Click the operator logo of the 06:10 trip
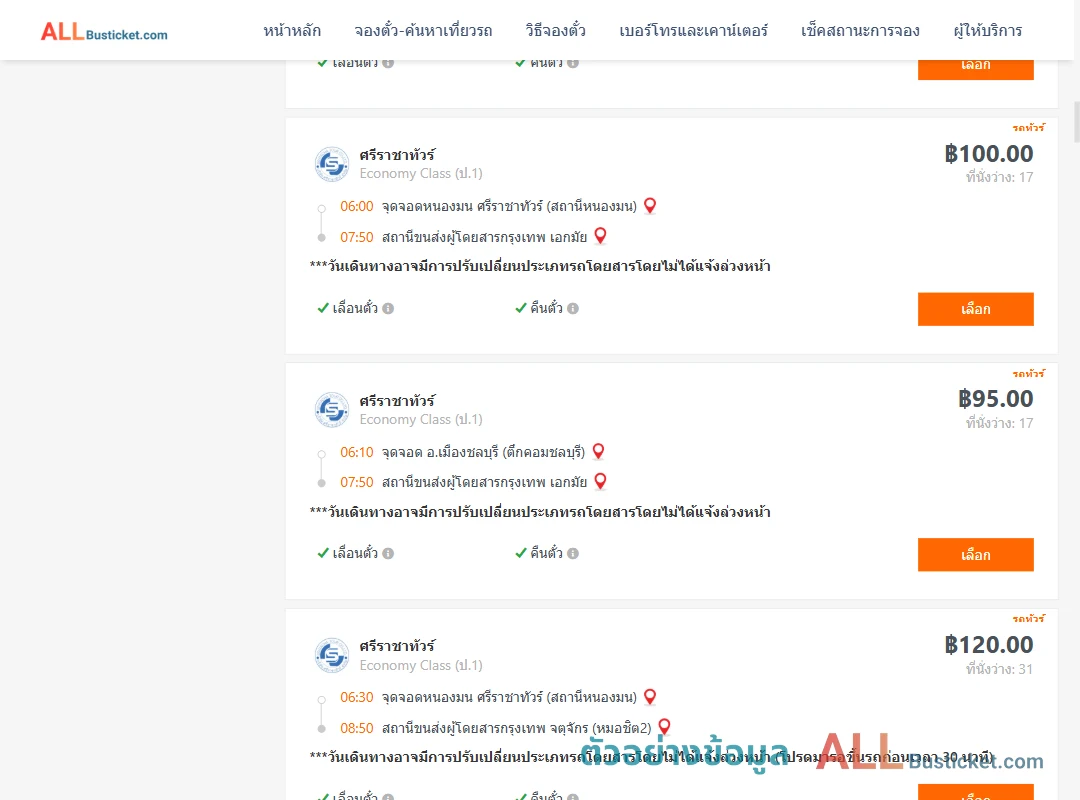Viewport: 1080px width, 800px height. [332, 410]
